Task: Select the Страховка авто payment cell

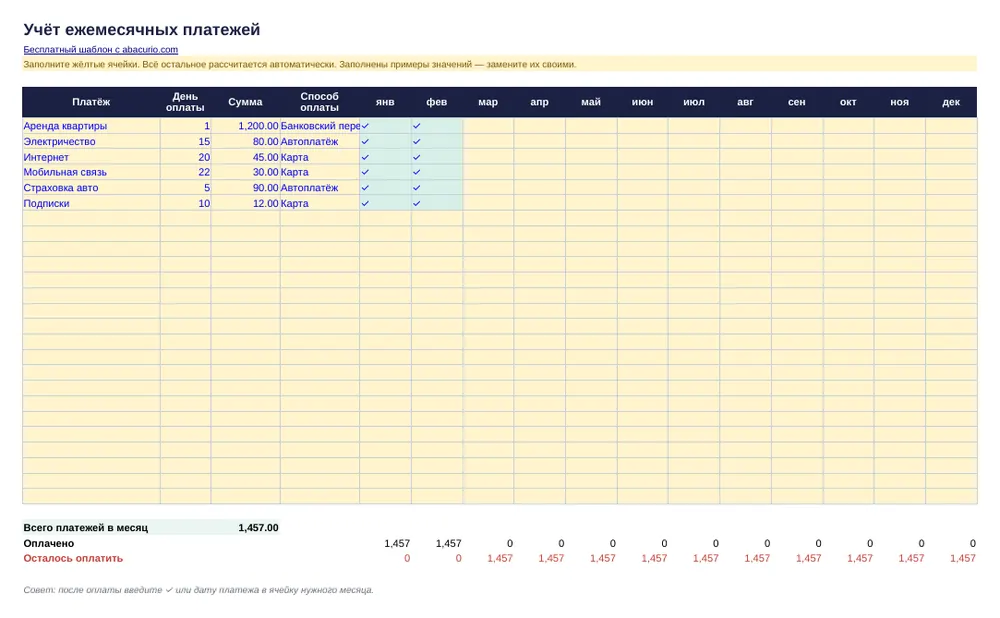Action: 91,188
